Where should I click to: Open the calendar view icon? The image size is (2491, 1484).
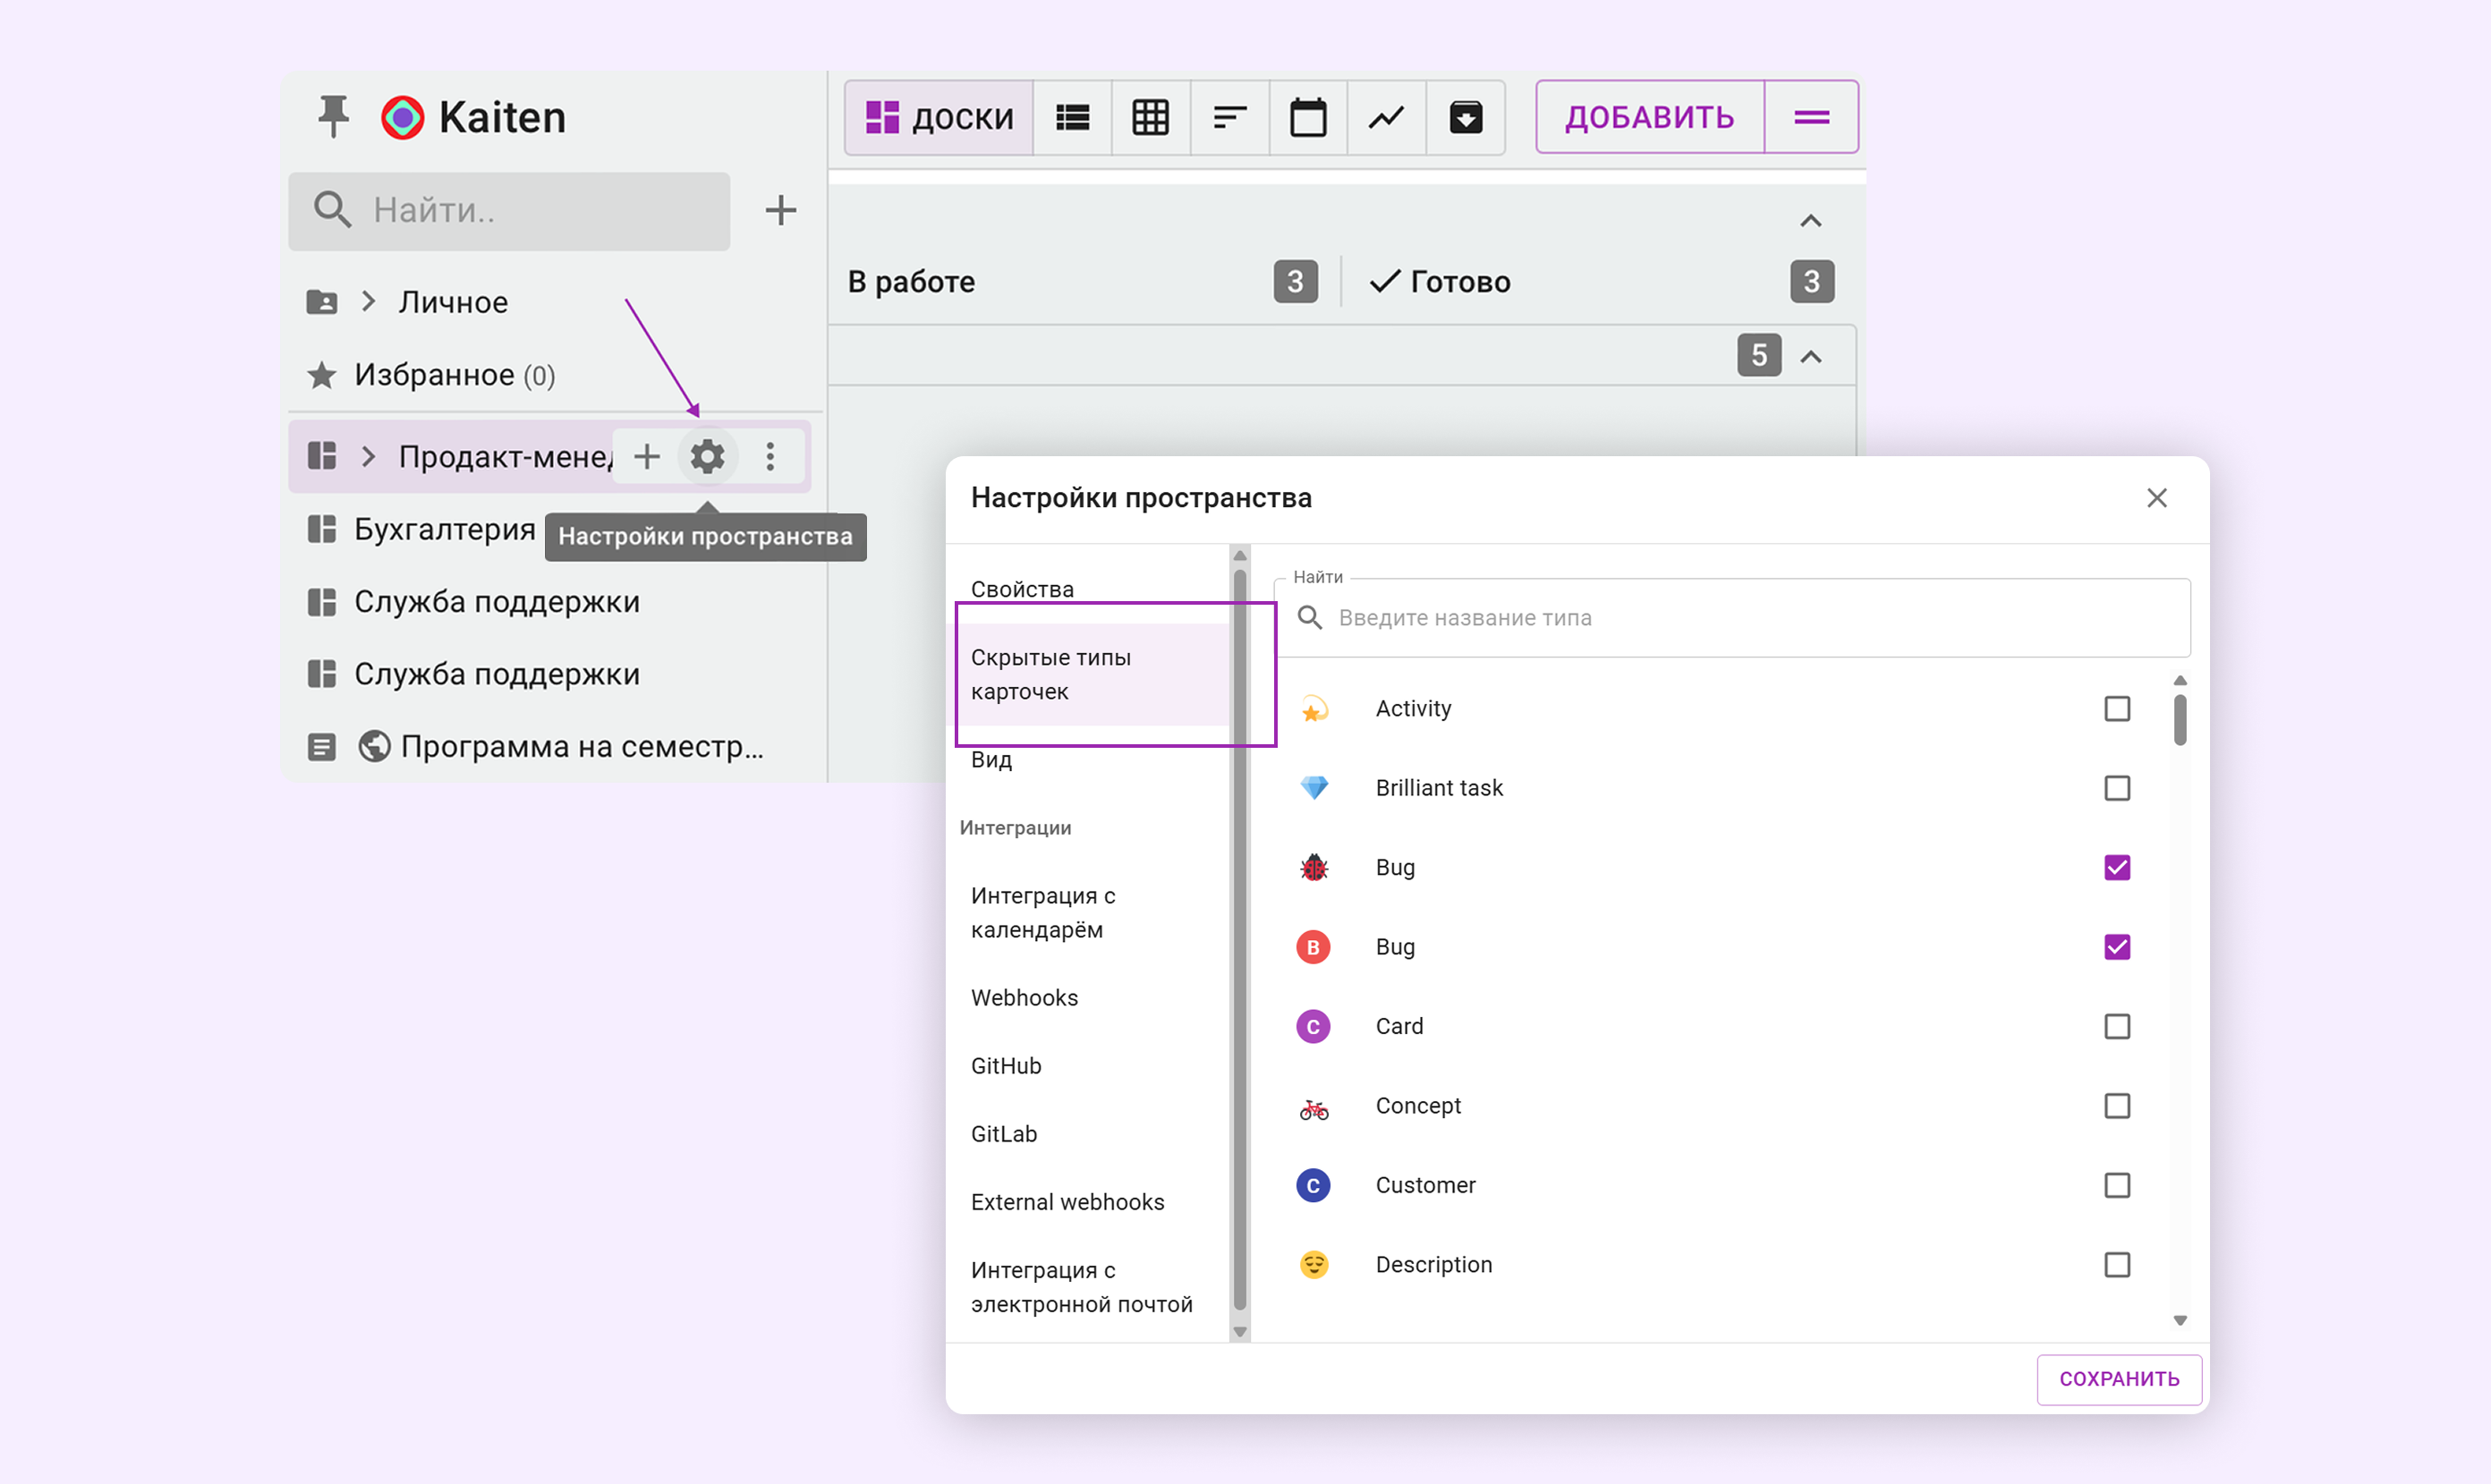pos(1307,118)
